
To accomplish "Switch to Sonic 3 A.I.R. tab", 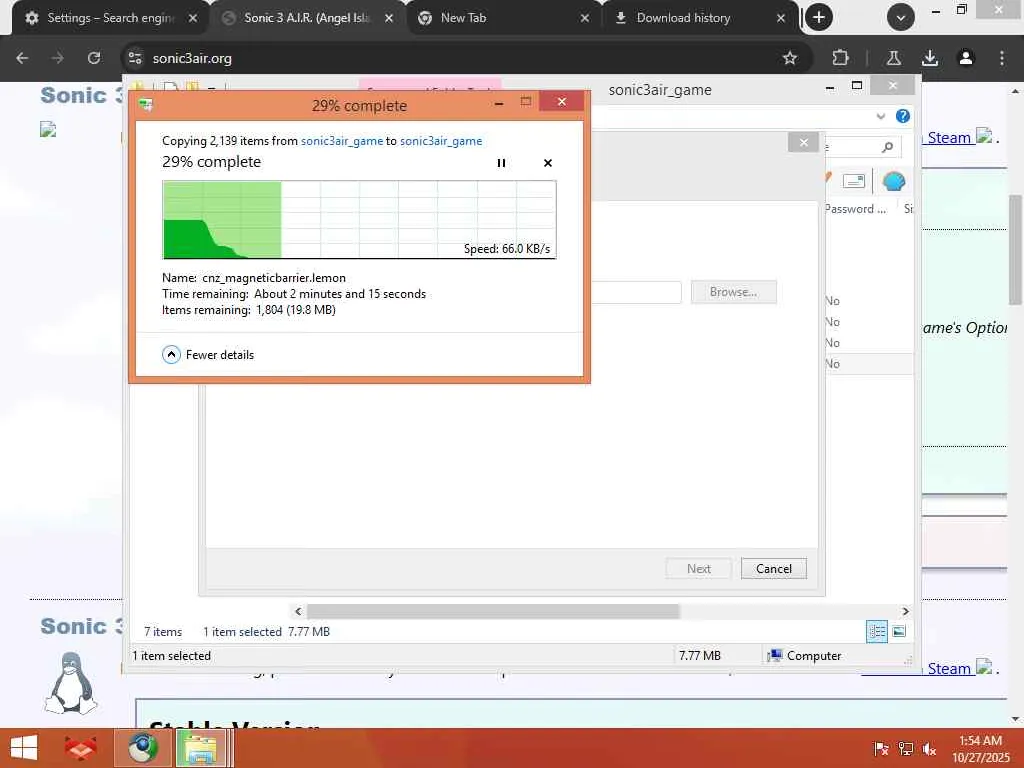I will 307,18.
